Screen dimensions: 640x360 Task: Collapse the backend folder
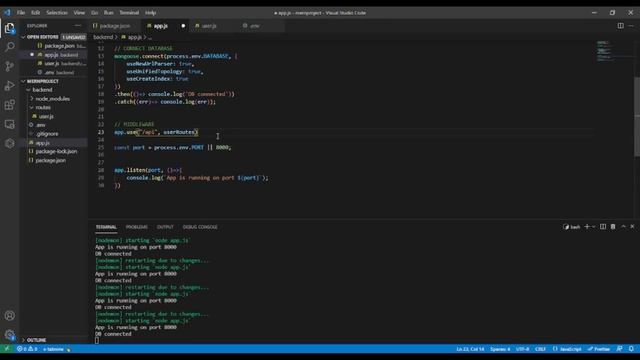(54, 90)
